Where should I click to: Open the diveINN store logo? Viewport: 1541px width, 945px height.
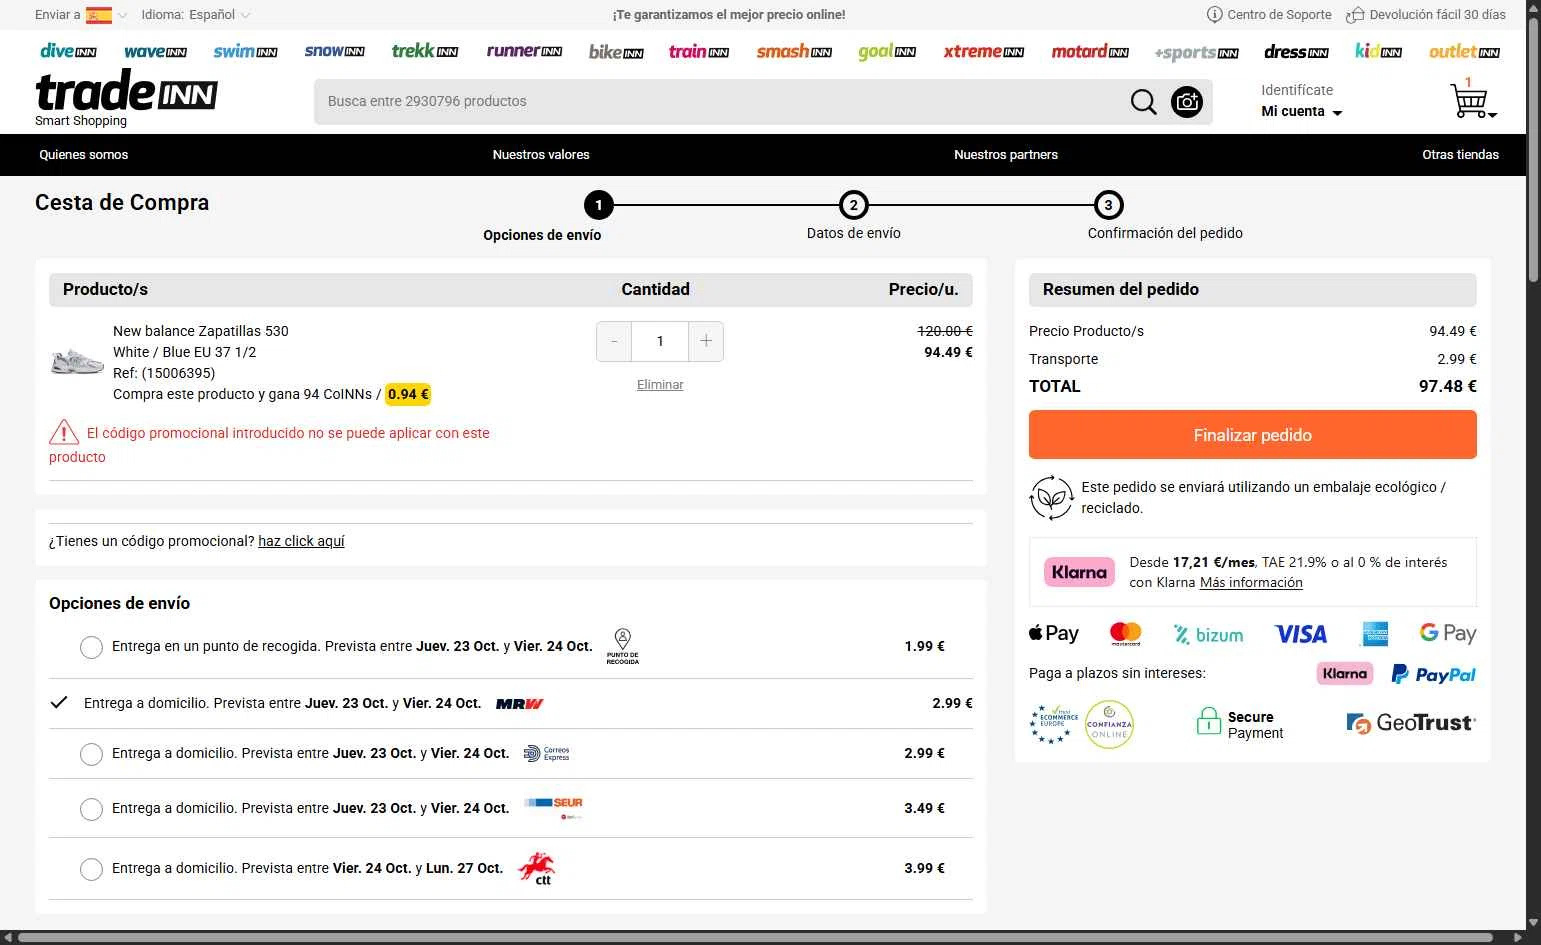68,51
